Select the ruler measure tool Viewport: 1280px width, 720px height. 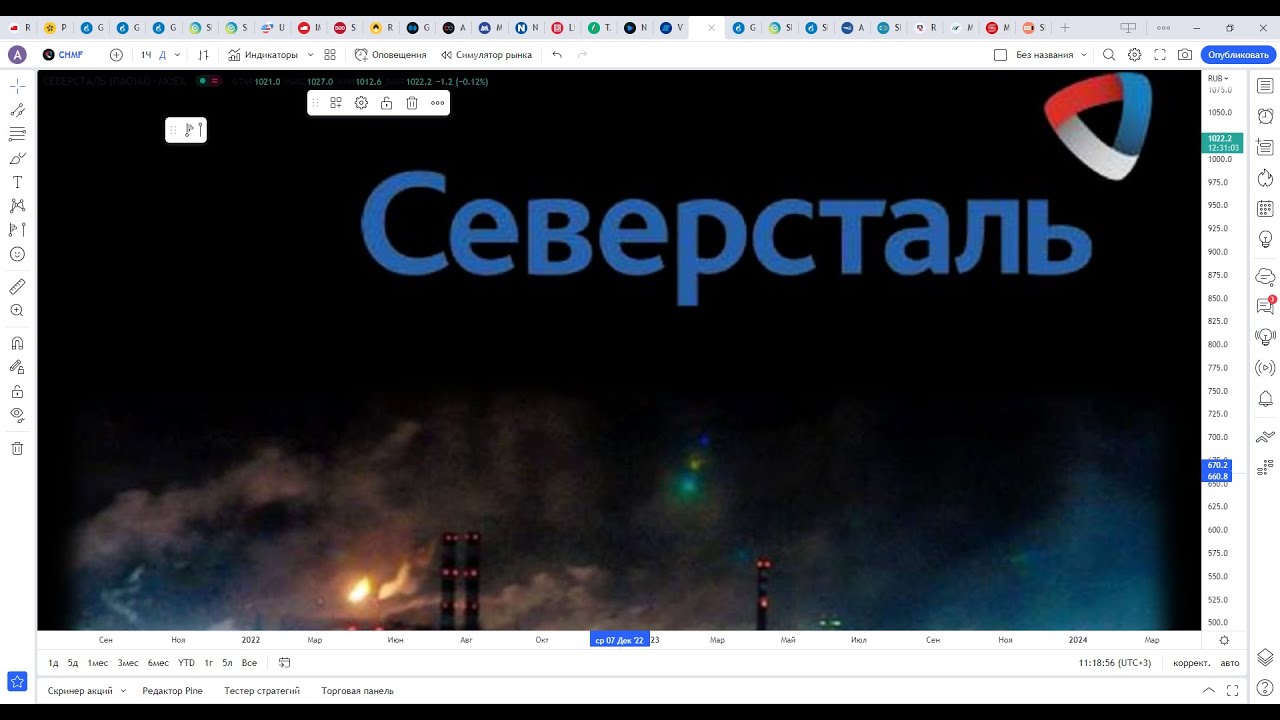17,287
